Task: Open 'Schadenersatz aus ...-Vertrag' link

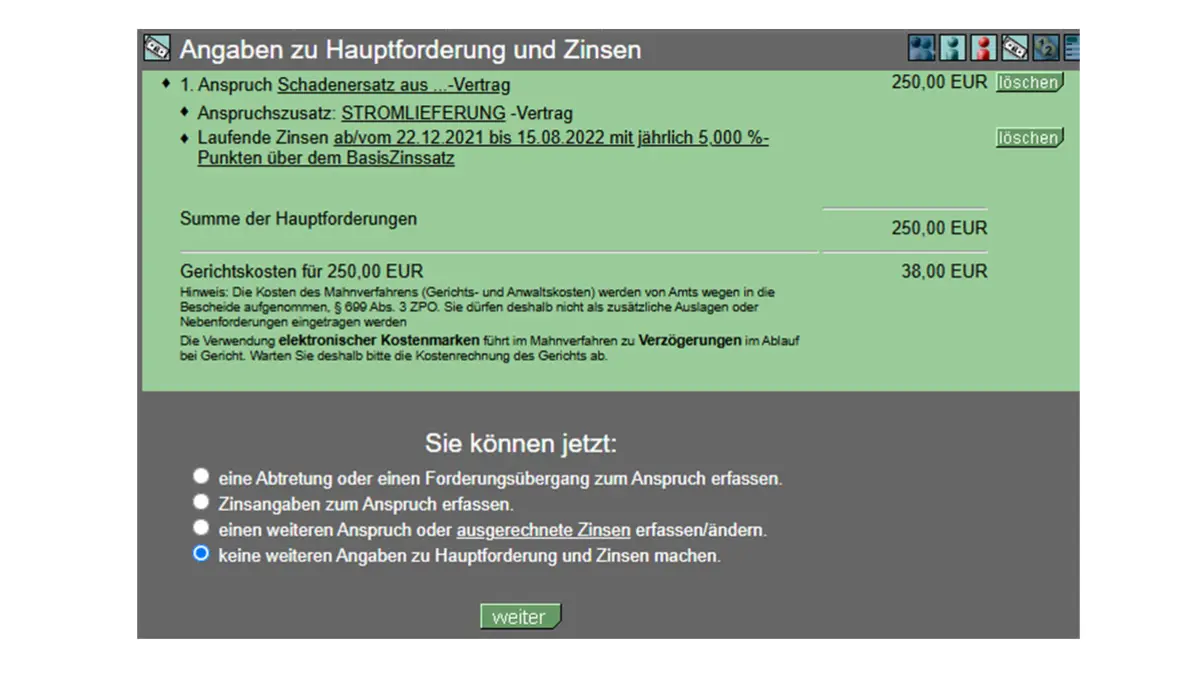Action: click(393, 85)
